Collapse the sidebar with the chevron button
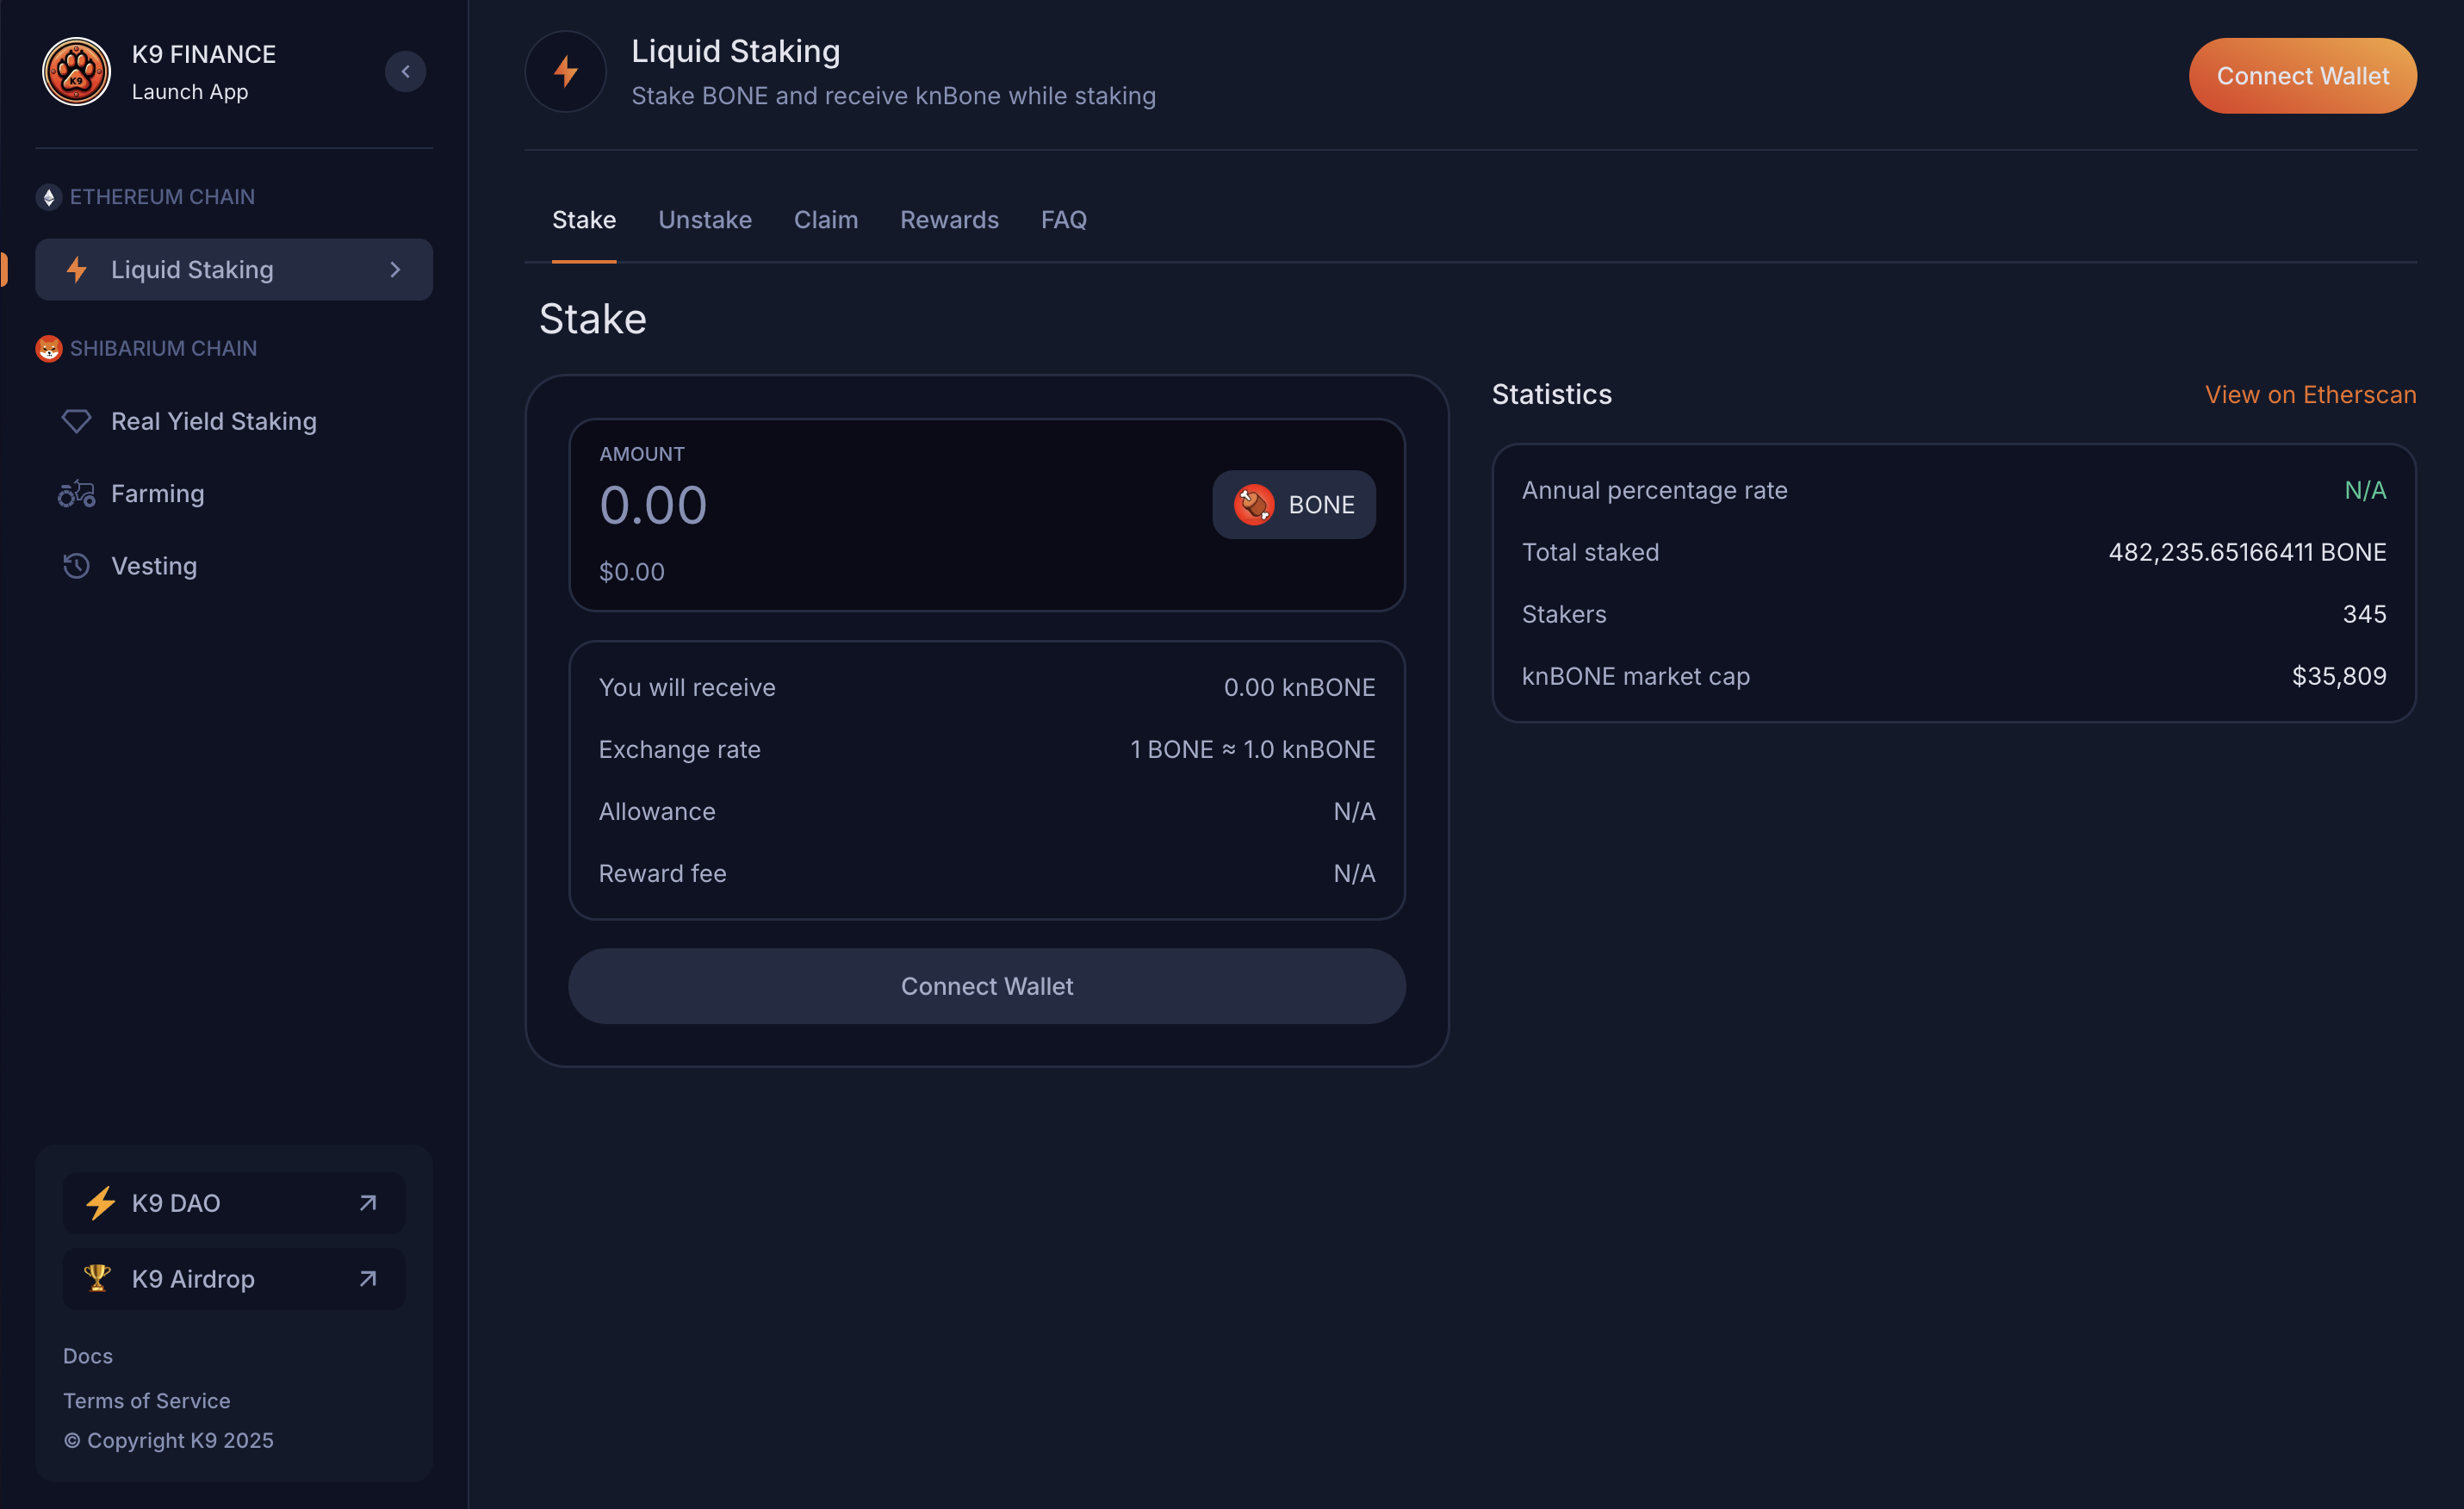 (405, 72)
